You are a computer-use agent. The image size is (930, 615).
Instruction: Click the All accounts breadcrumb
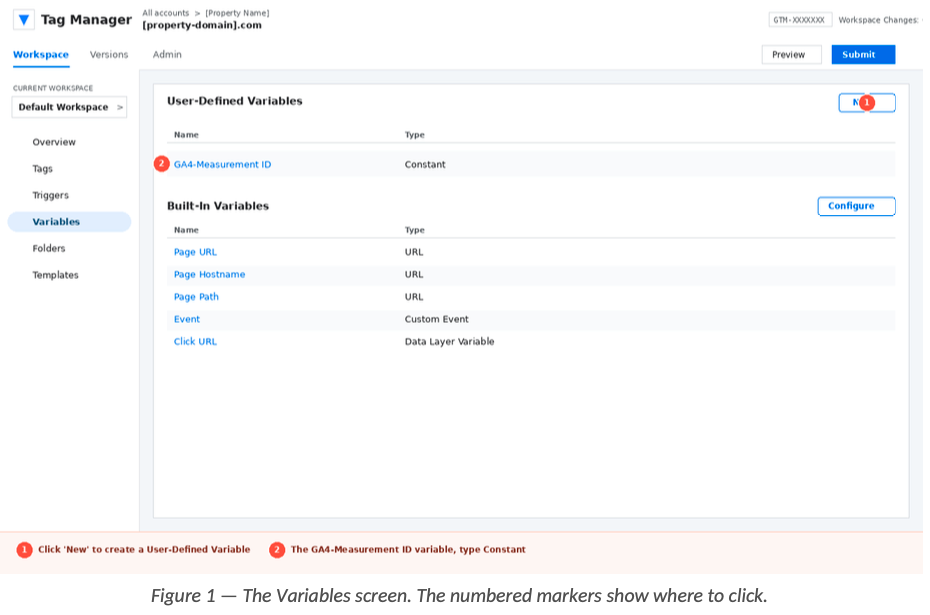pyautogui.click(x=165, y=13)
